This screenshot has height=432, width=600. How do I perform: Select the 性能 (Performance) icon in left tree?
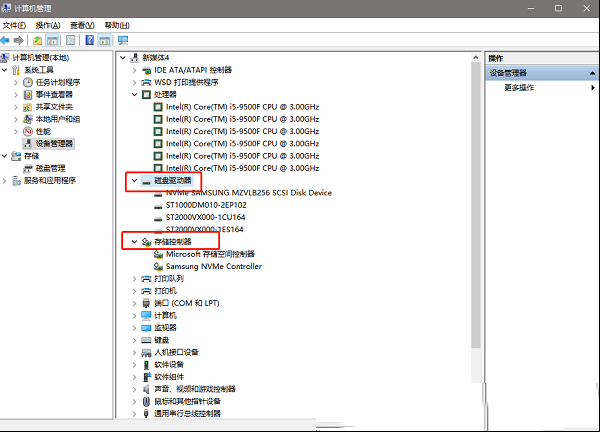coord(28,131)
